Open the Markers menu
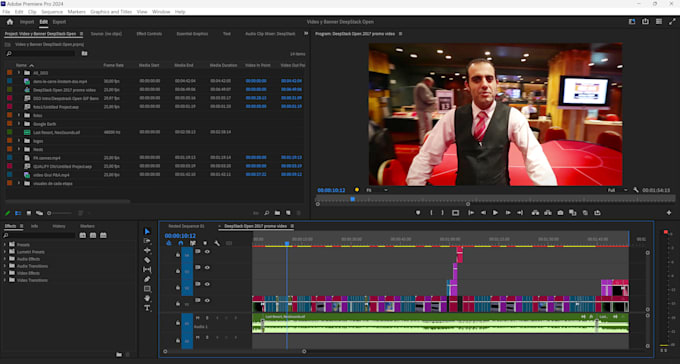 click(x=76, y=12)
